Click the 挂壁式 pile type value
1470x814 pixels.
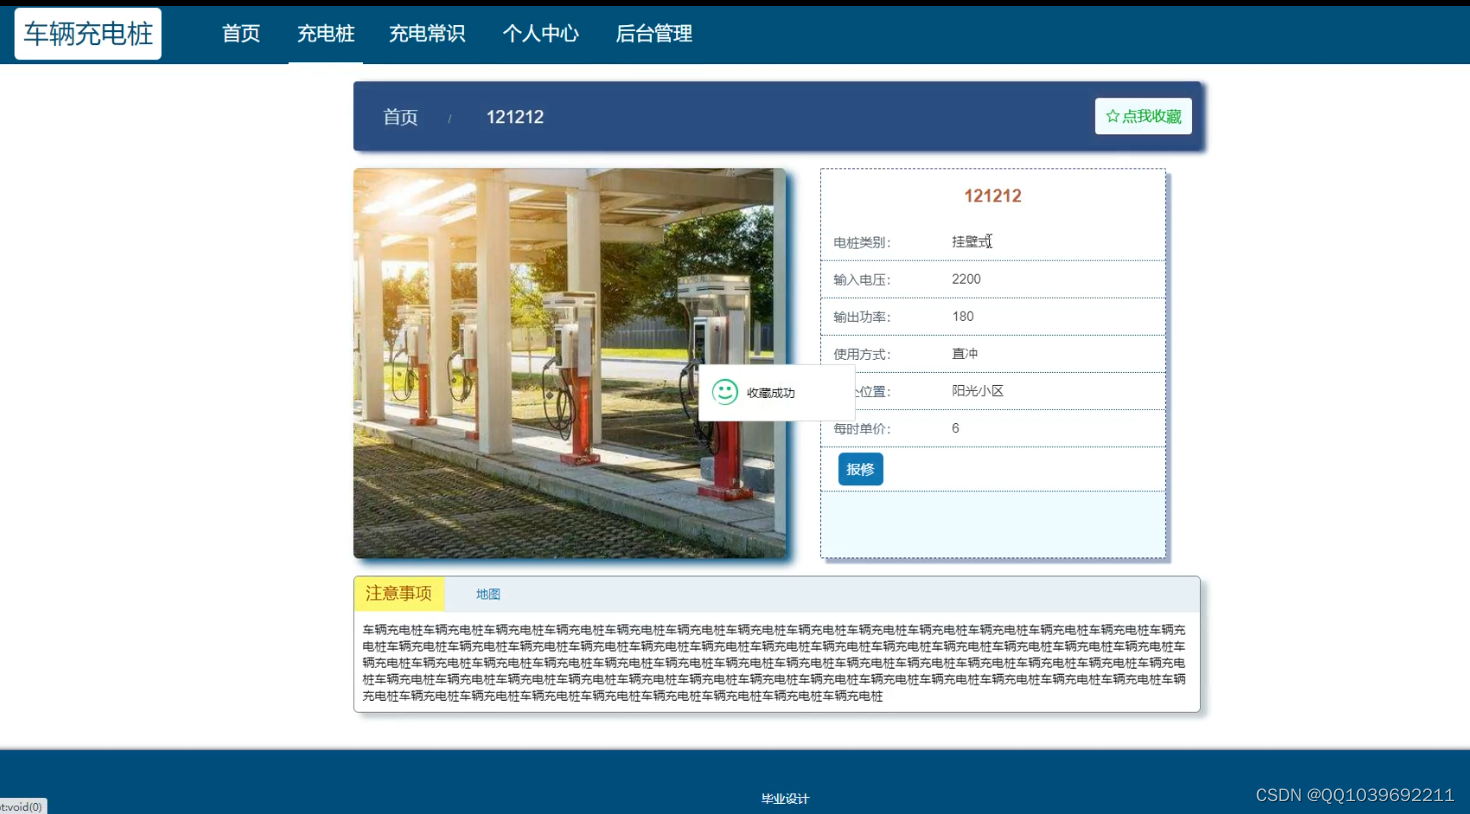tap(971, 242)
